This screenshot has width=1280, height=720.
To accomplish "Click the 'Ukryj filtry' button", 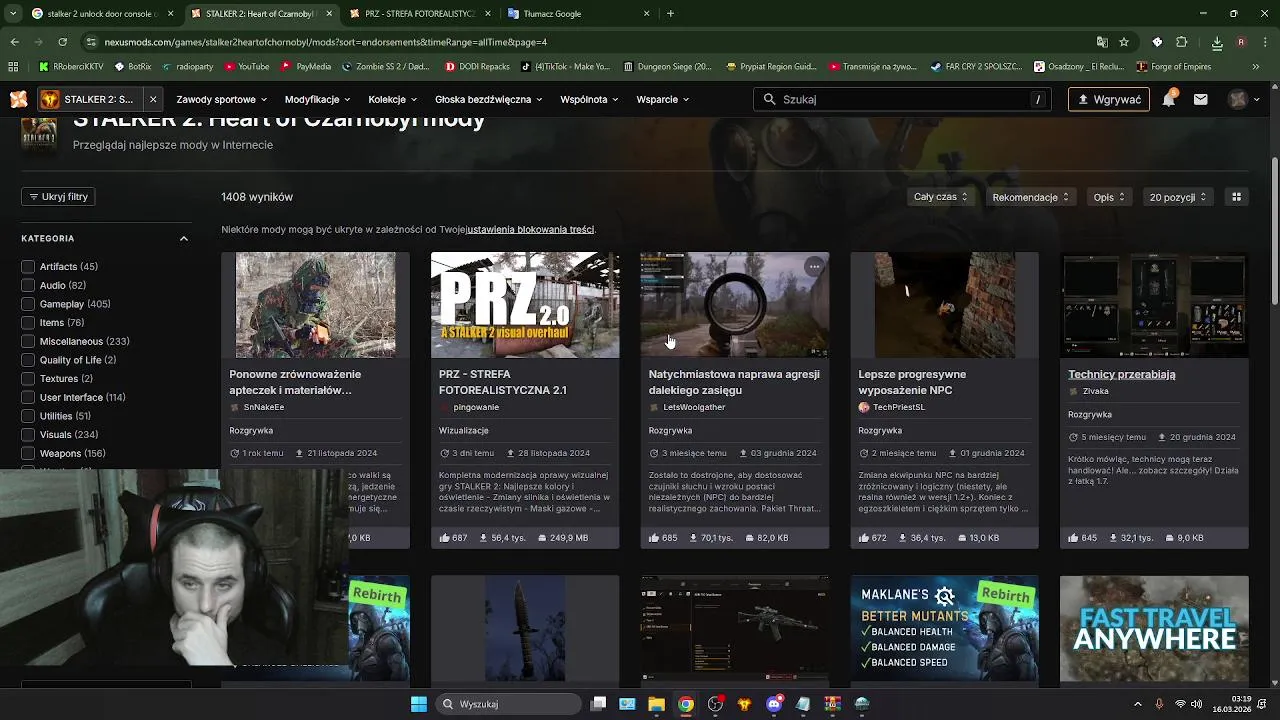I will click(x=59, y=197).
